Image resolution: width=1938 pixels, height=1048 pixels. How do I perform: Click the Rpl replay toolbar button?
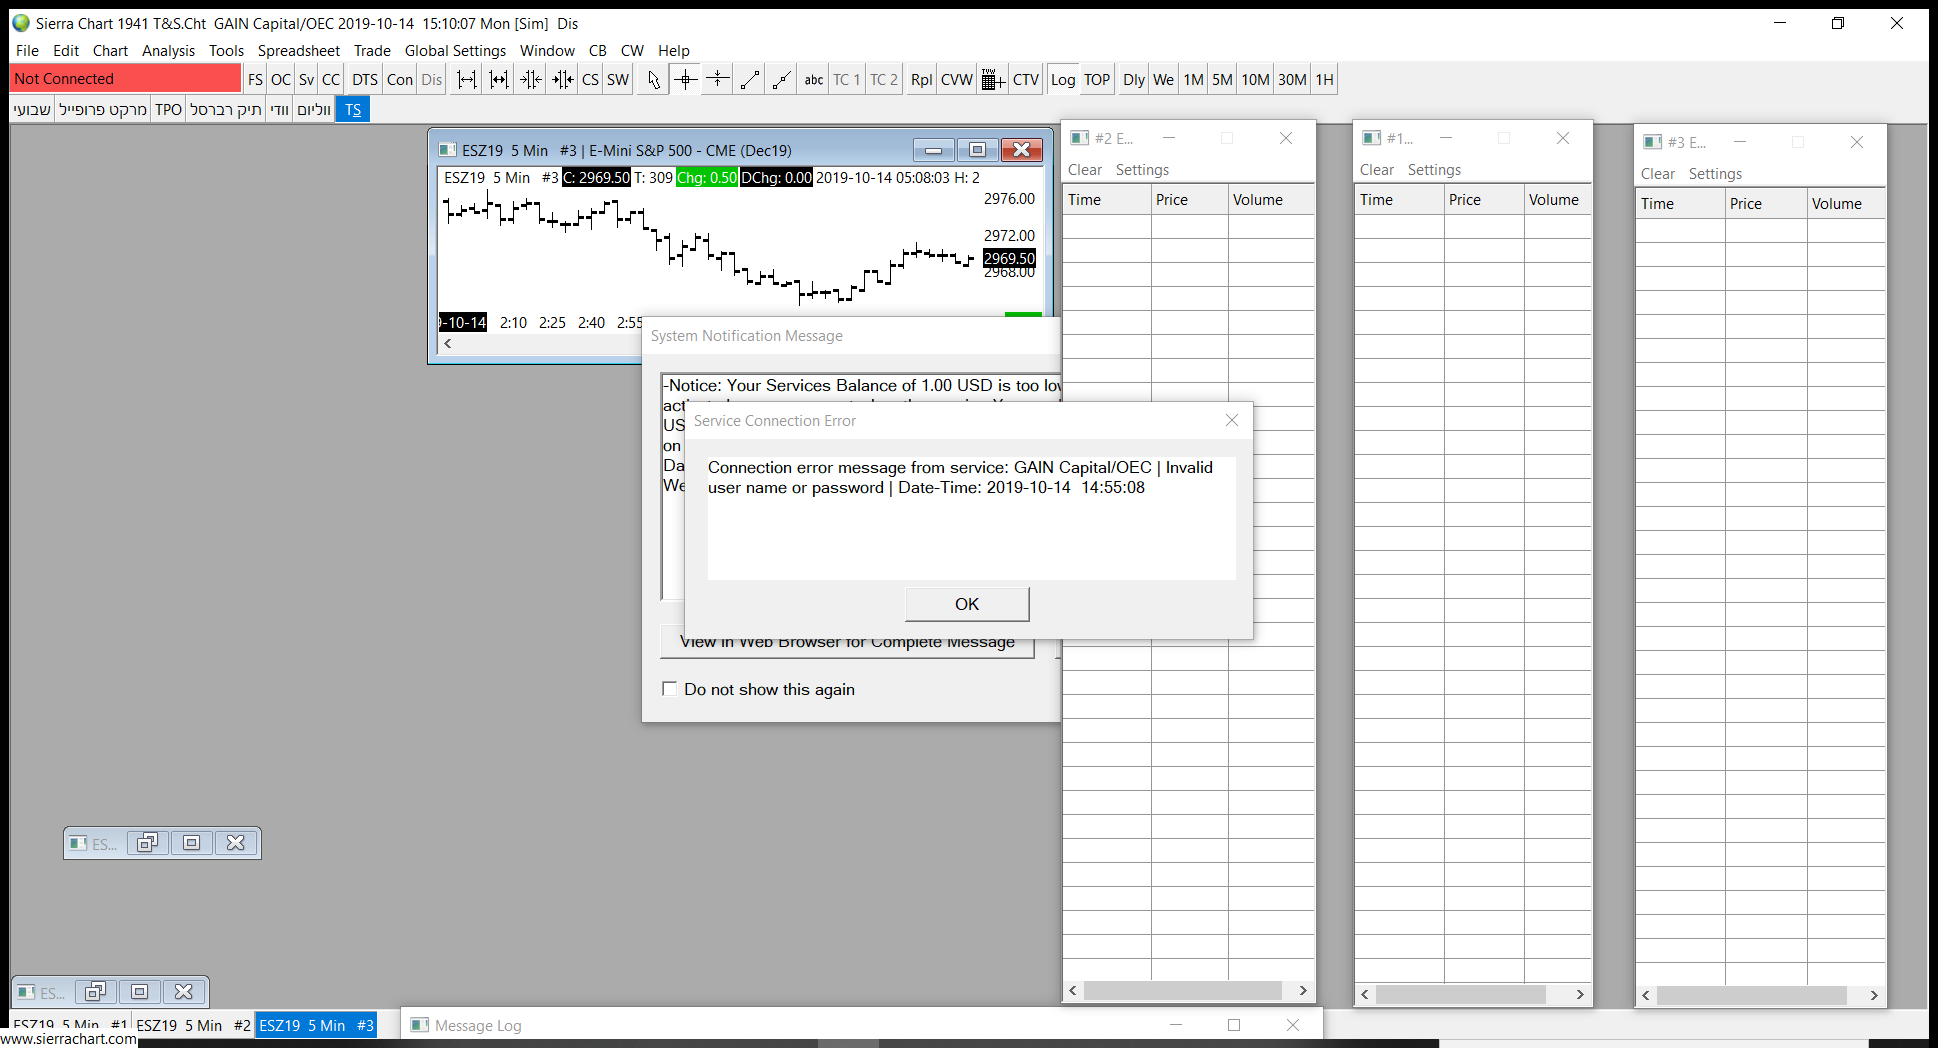921,80
